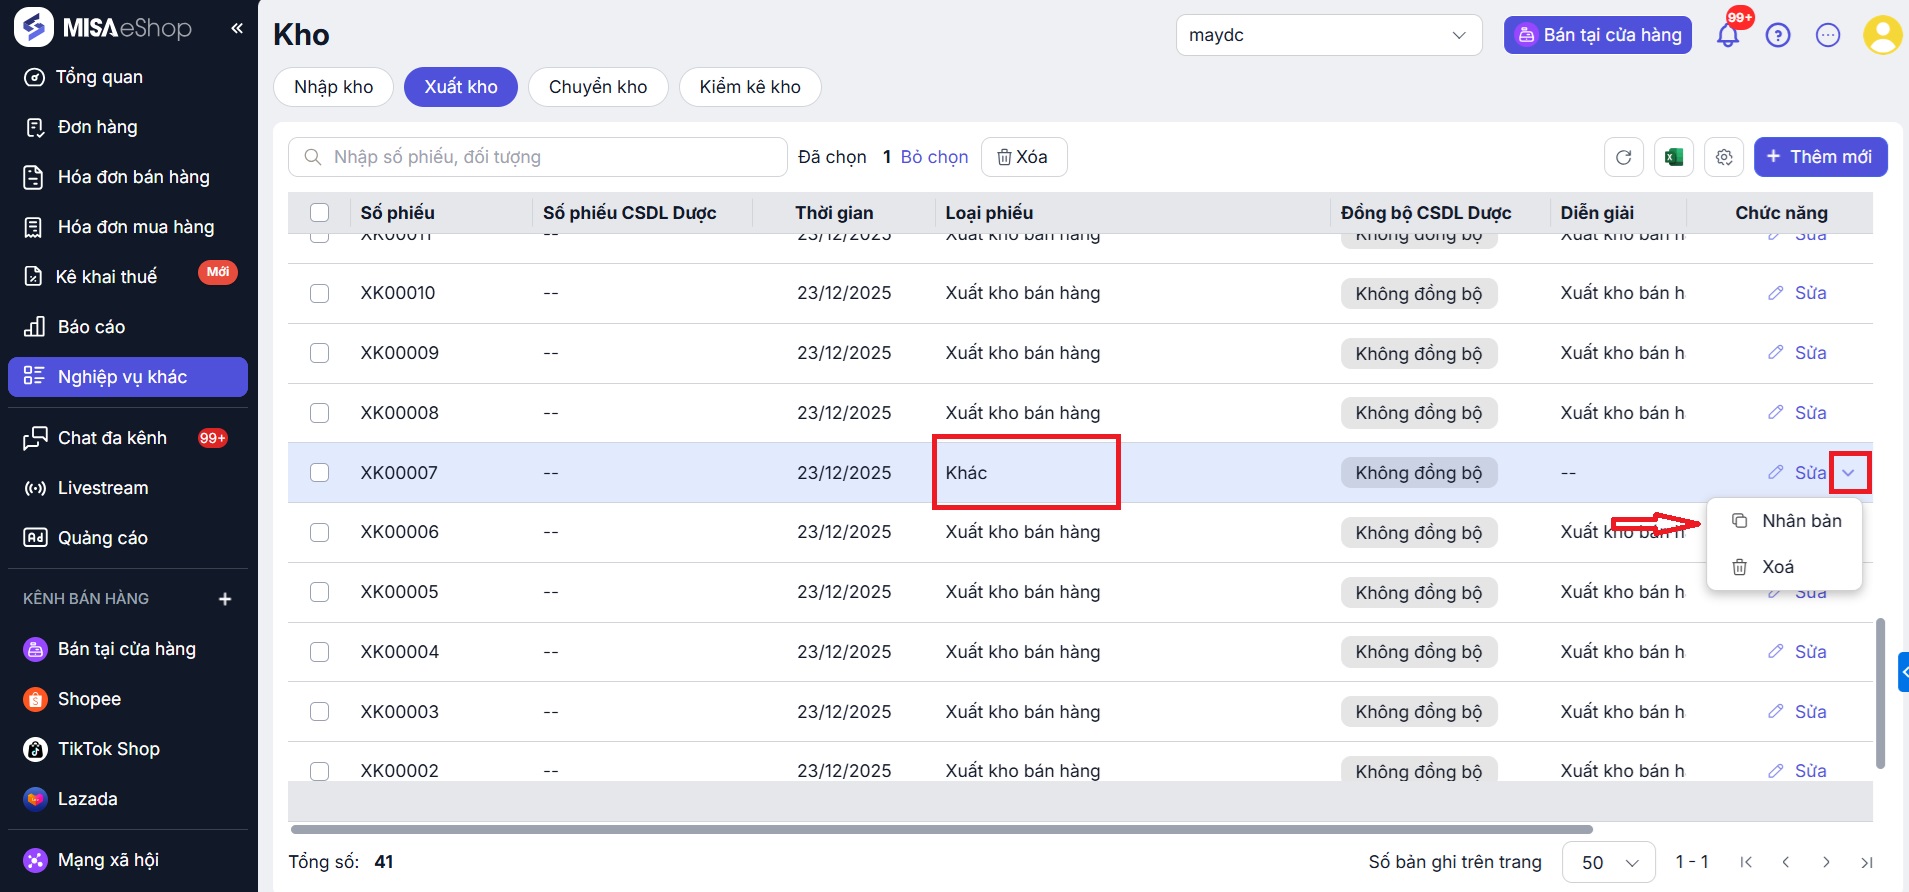1909x892 pixels.
Task: Toggle the select-all header checkbox
Action: pos(320,212)
